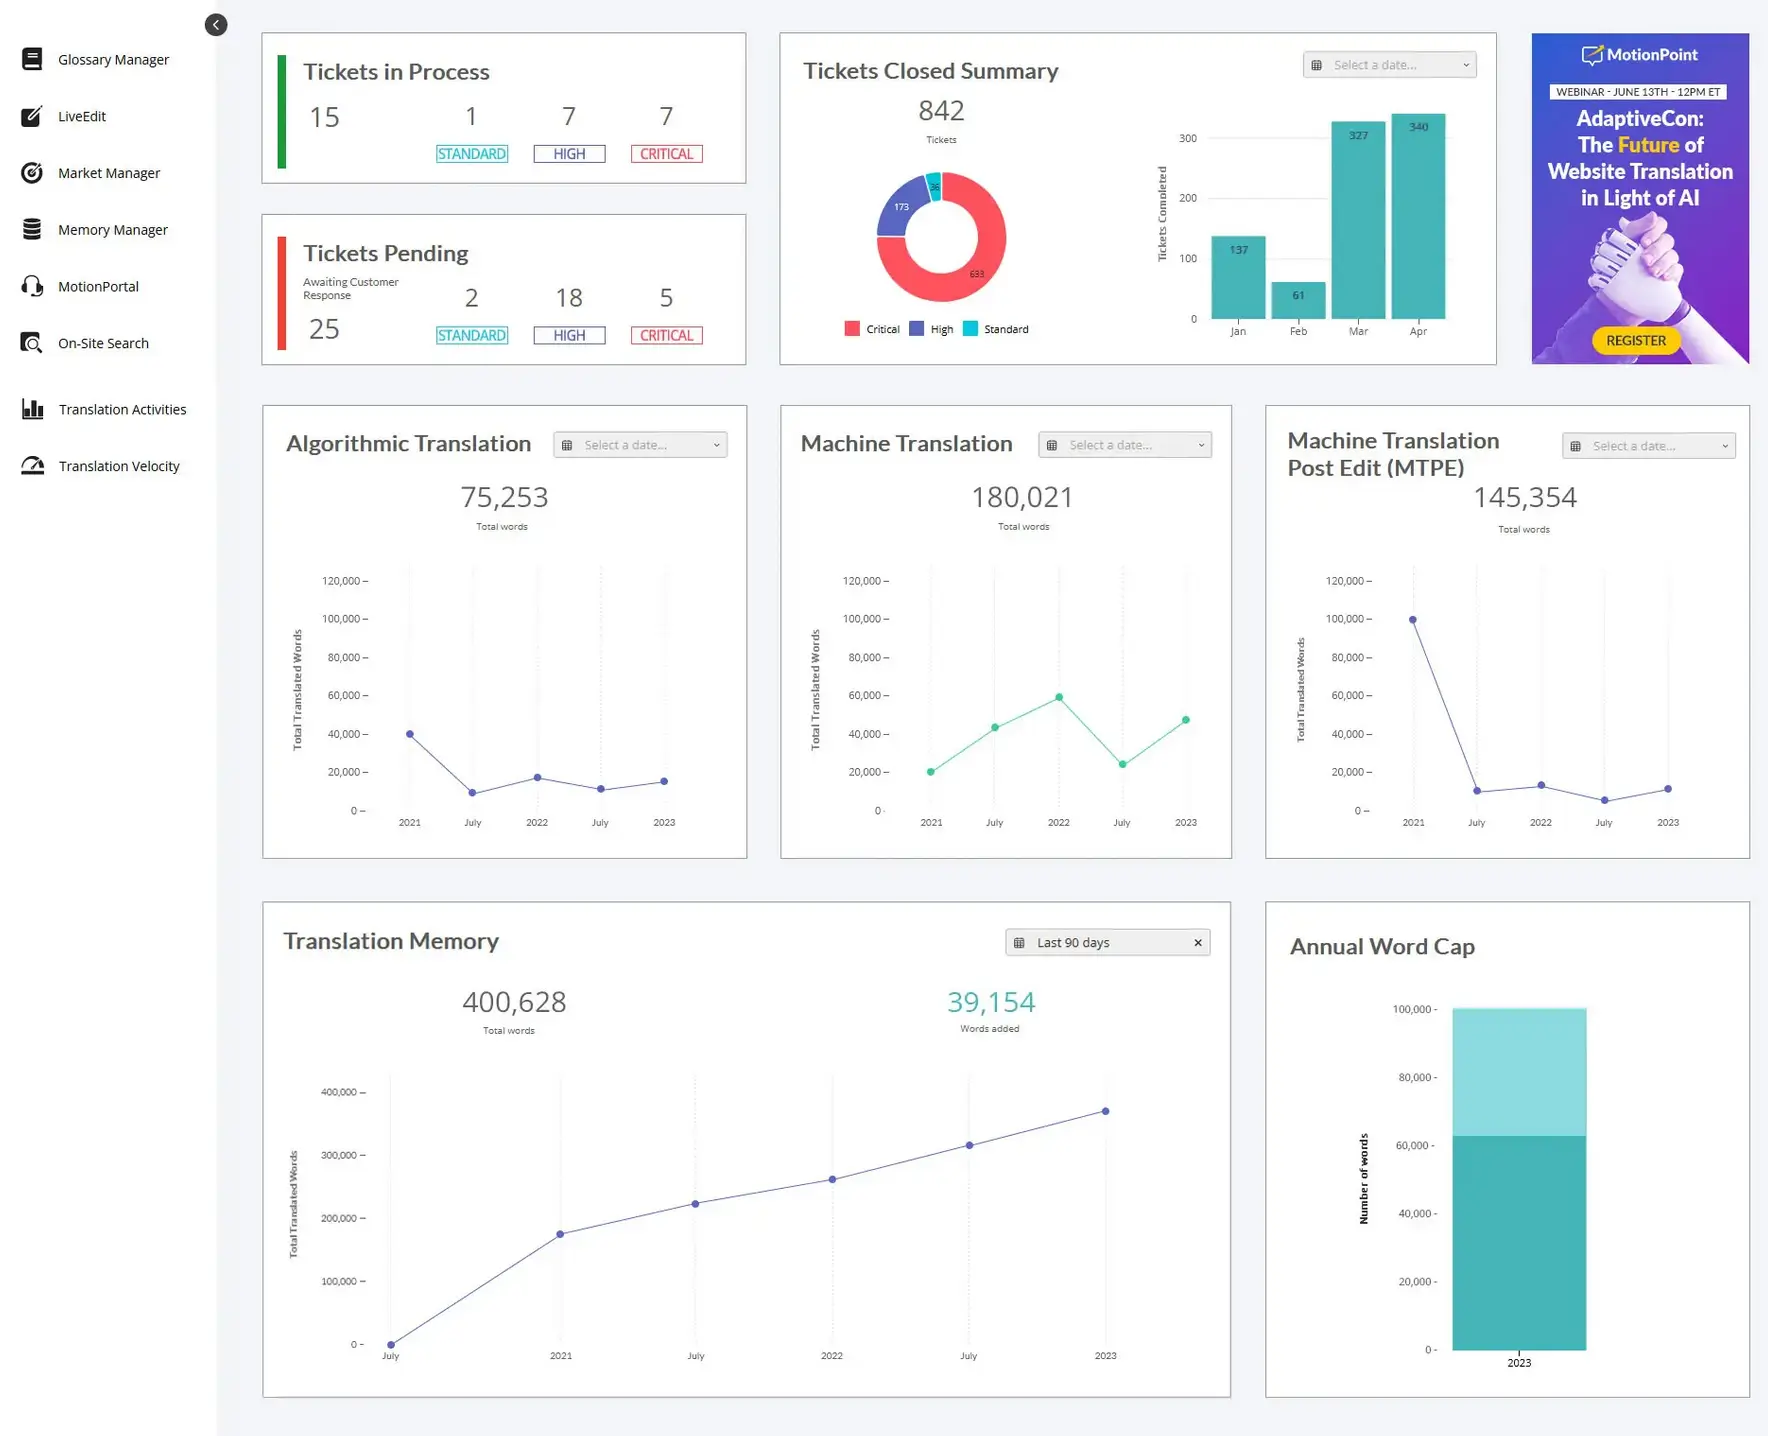
Task: Toggle the Critical legend in Tickets Closed Summary
Action: pyautogui.click(x=871, y=328)
